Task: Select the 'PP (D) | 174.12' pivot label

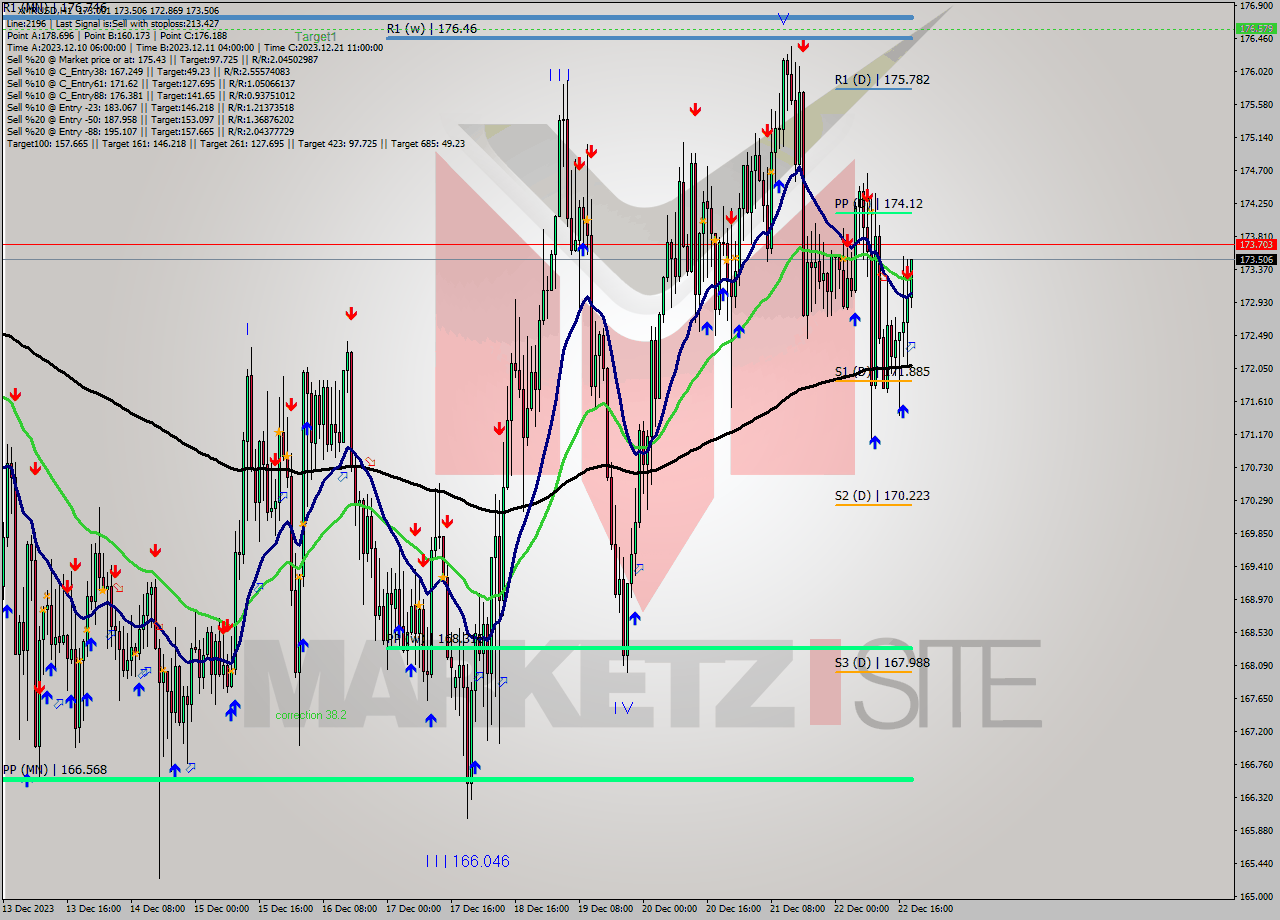Action: point(879,203)
